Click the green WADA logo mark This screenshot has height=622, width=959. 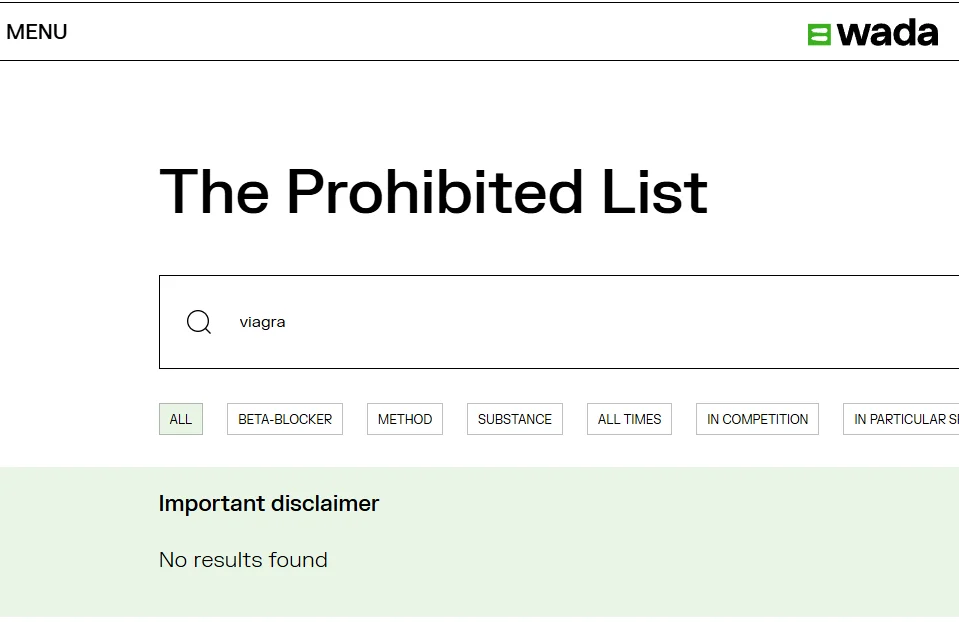click(x=819, y=34)
